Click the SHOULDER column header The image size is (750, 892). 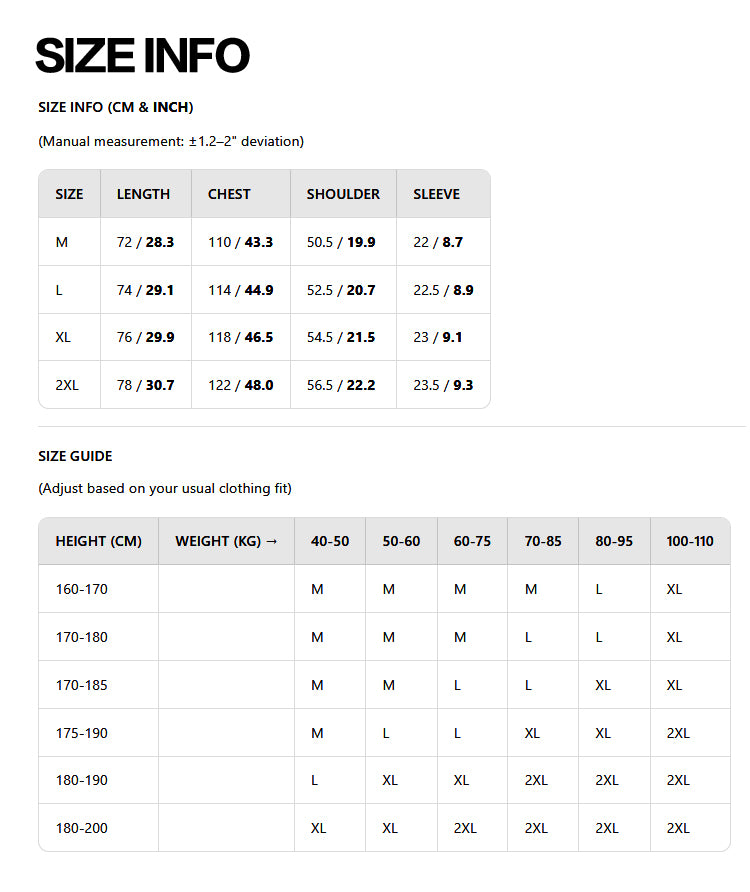[x=343, y=194]
